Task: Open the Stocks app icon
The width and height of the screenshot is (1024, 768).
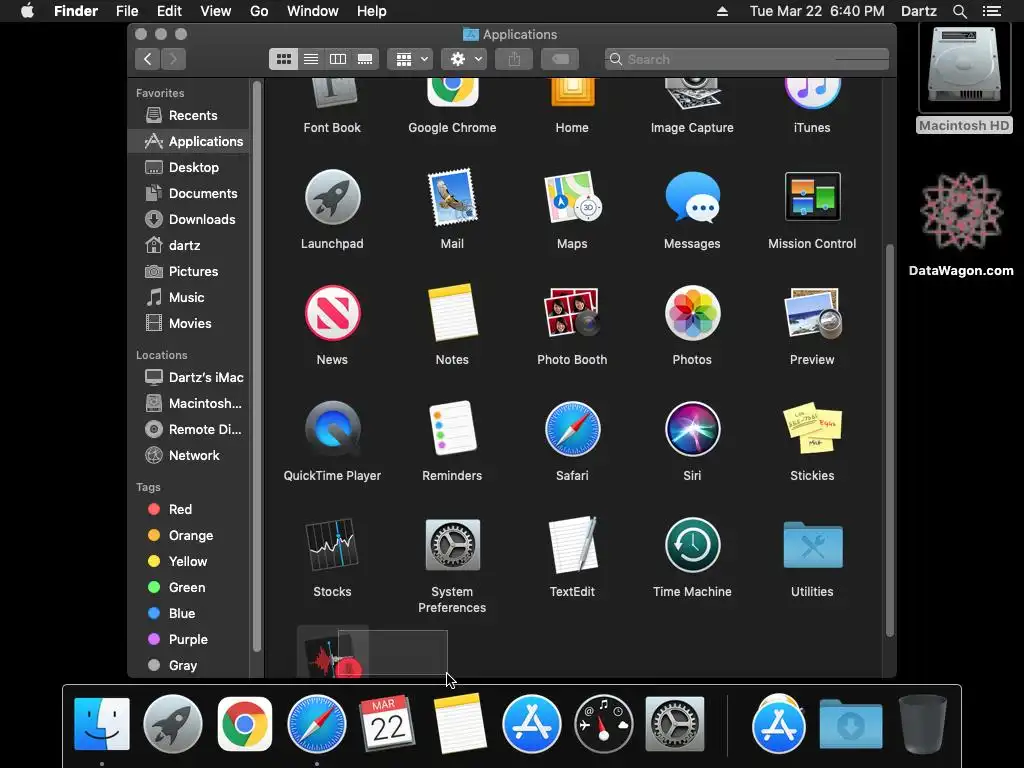Action: [332, 545]
